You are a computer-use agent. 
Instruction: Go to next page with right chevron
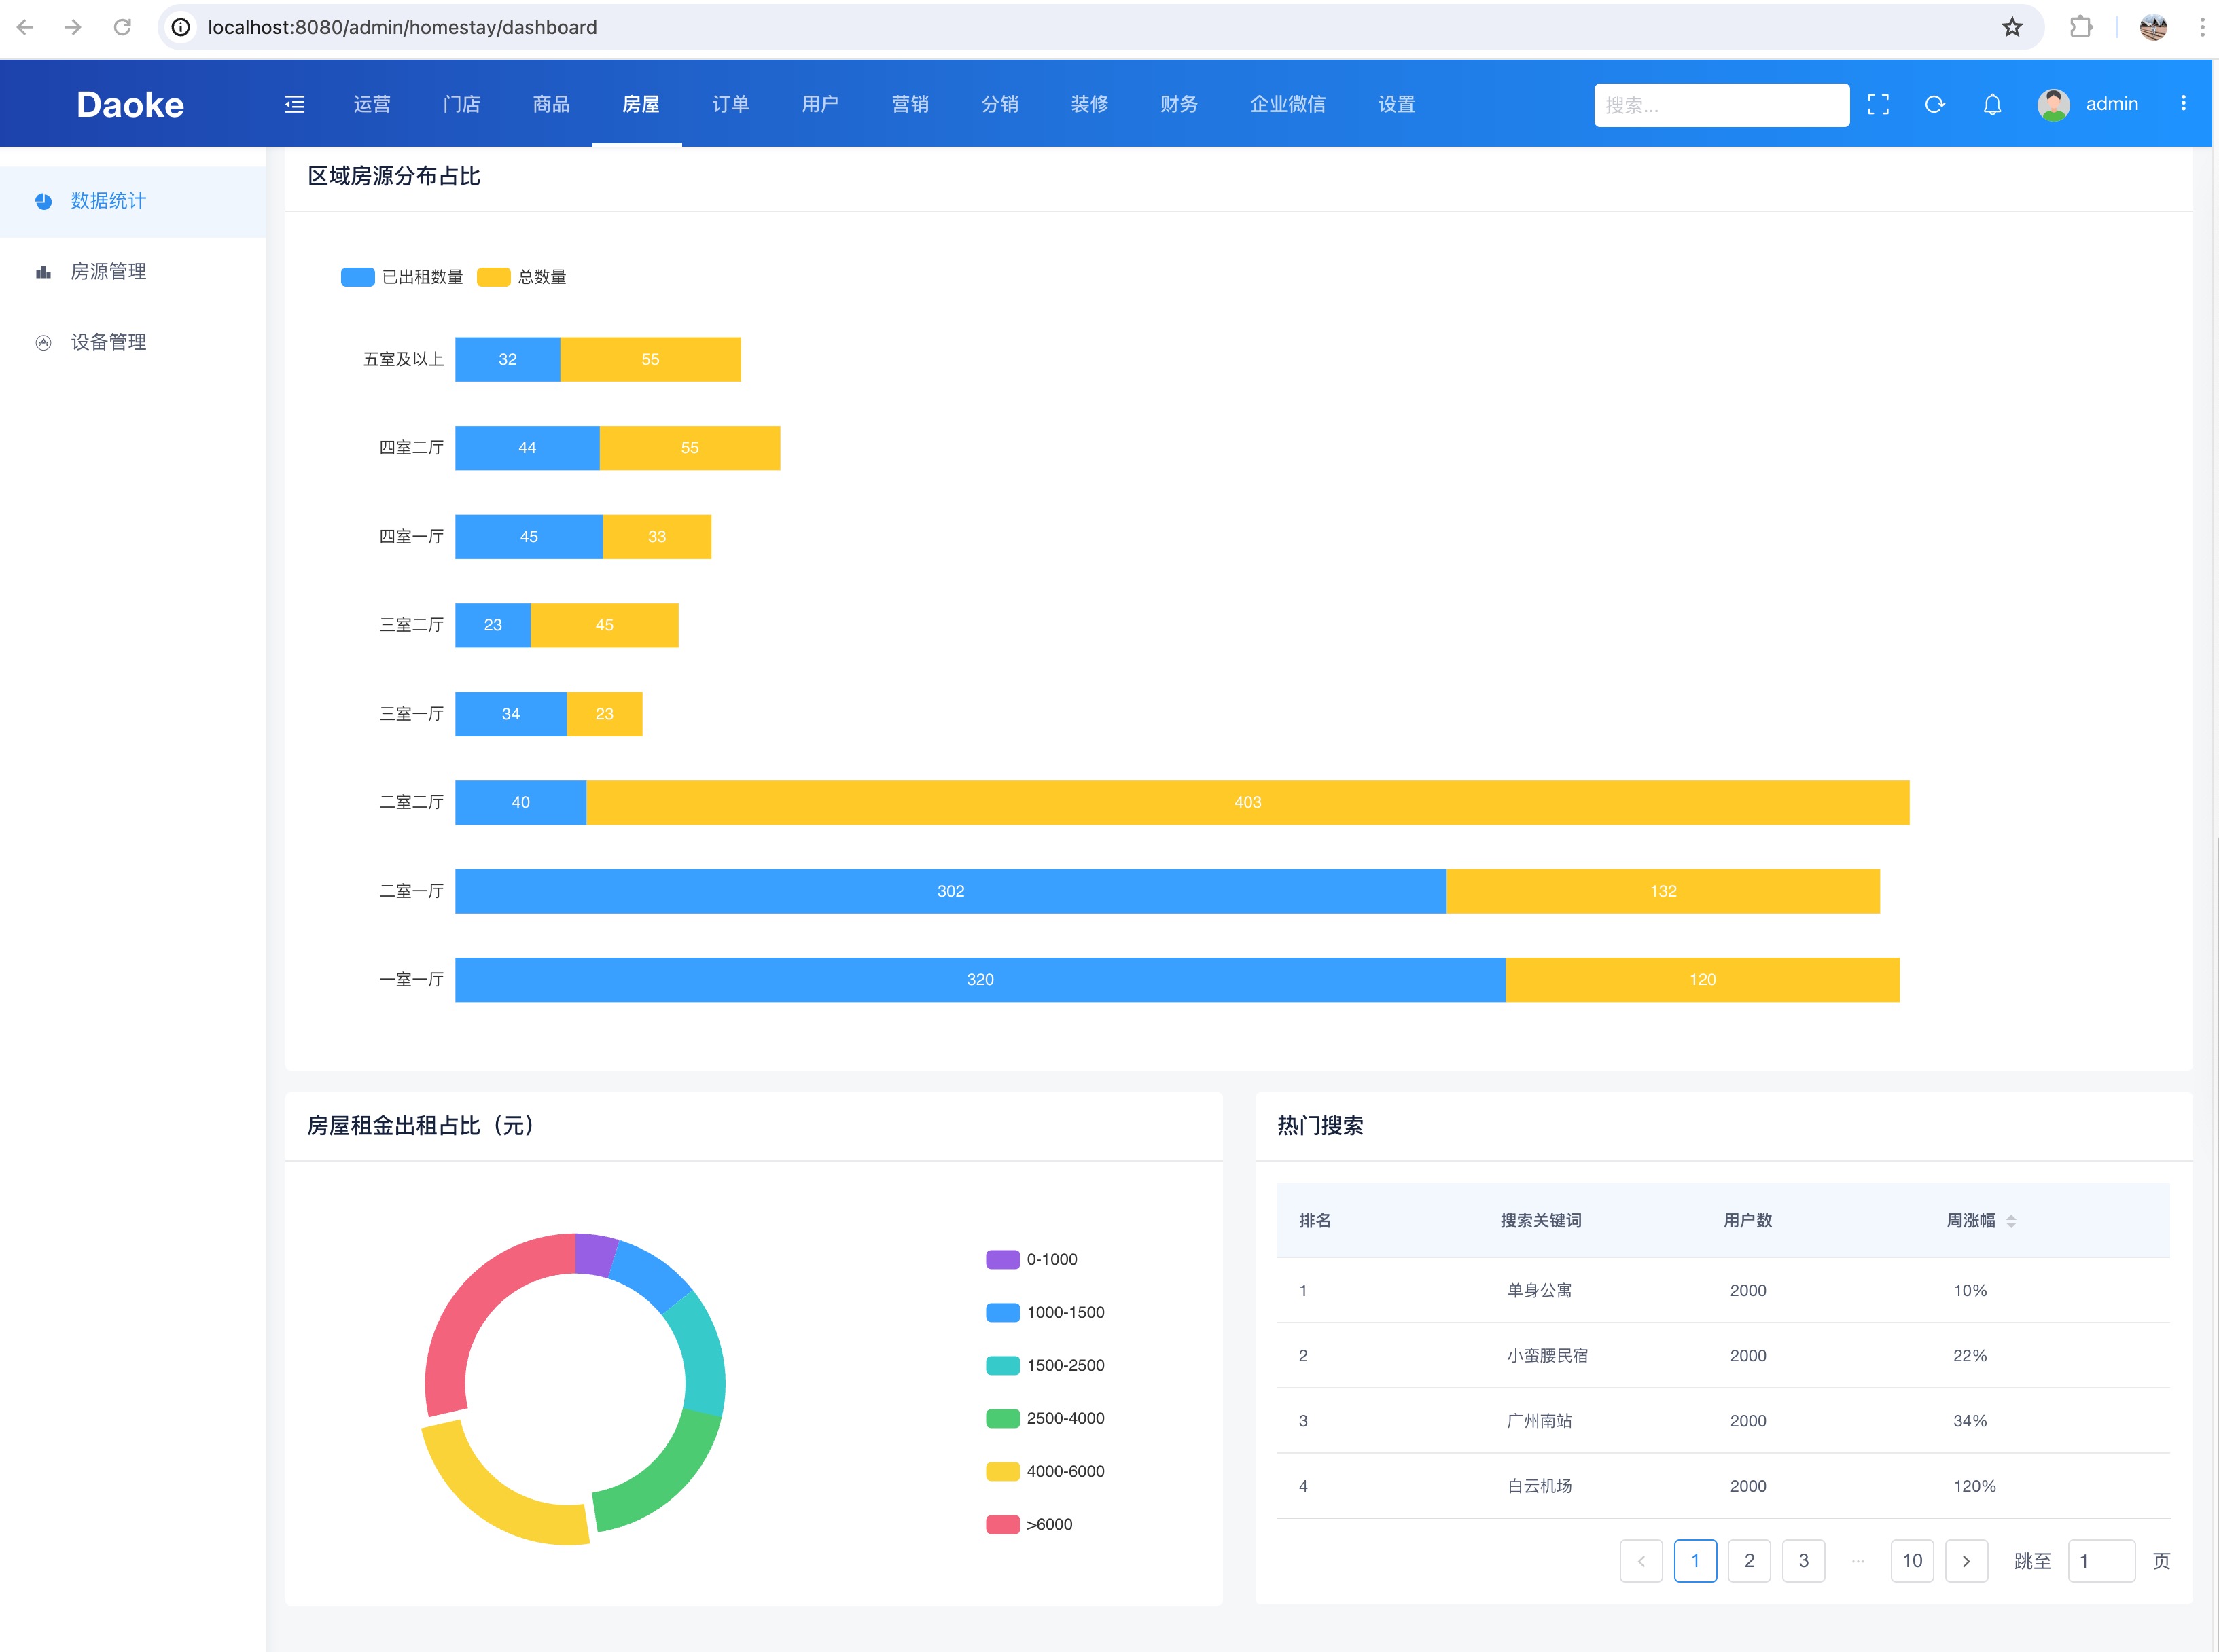click(x=1966, y=1561)
